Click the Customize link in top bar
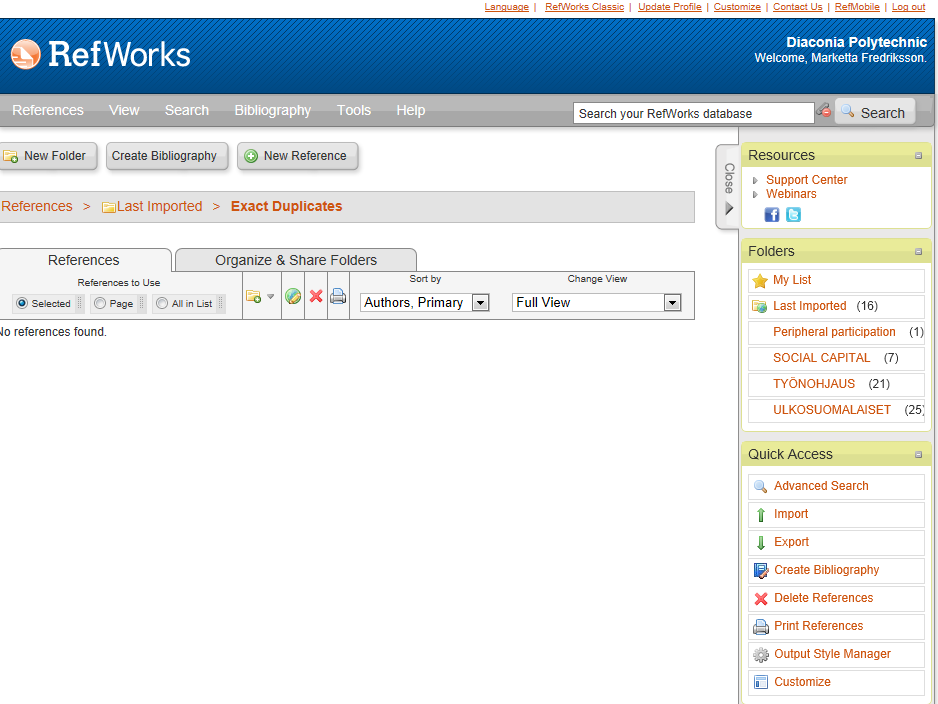Viewport: 938px width, 704px height. point(737,7)
